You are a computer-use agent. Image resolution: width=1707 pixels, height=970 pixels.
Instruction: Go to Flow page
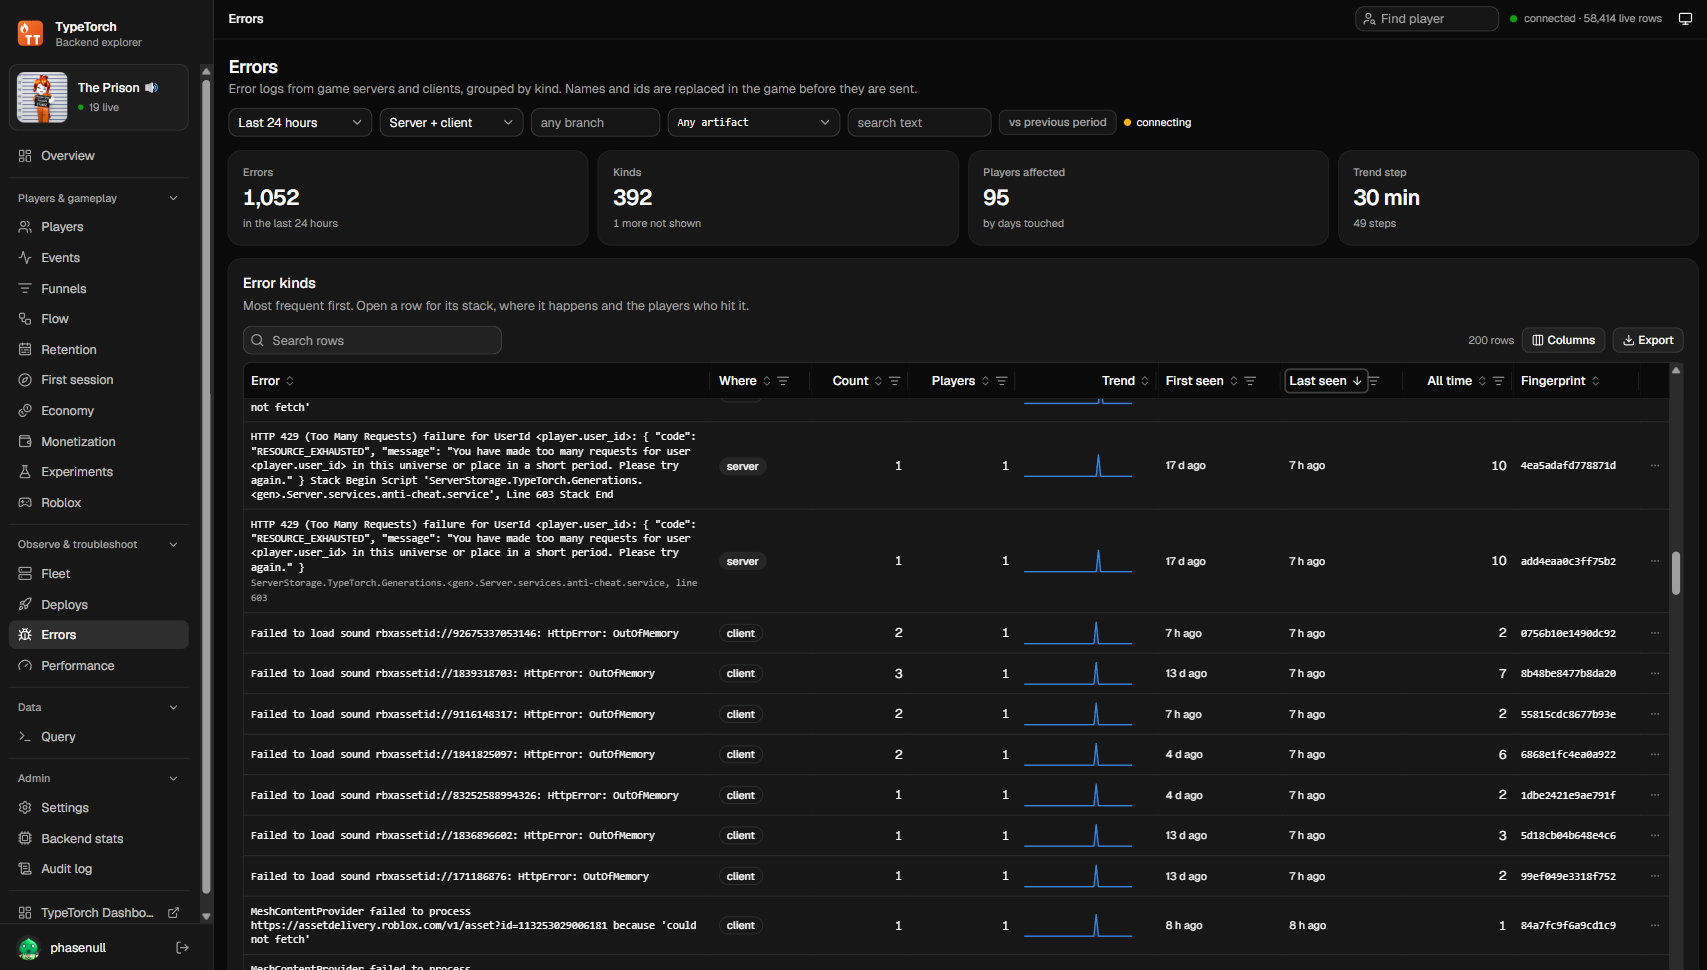tap(98, 319)
